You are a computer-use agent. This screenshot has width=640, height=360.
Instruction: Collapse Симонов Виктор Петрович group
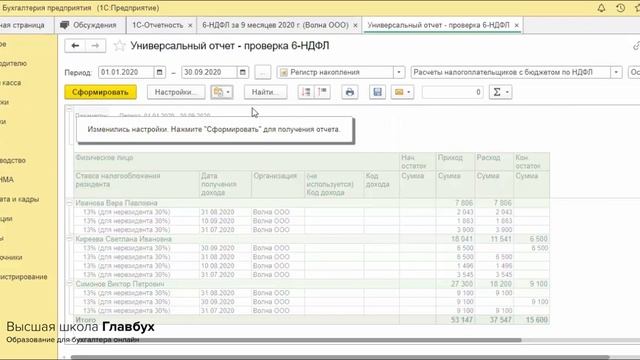click(69, 284)
